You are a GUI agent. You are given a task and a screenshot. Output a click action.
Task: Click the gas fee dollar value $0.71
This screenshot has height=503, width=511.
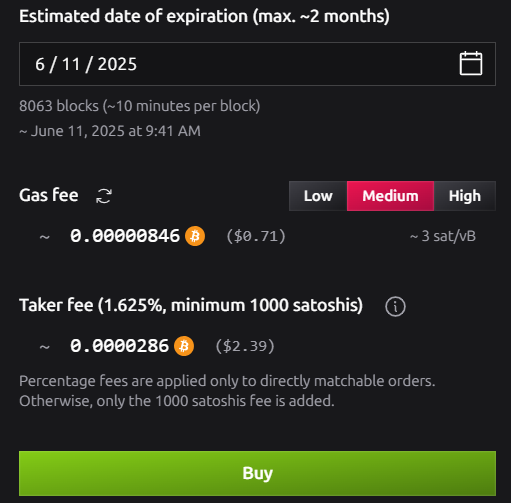tap(256, 236)
